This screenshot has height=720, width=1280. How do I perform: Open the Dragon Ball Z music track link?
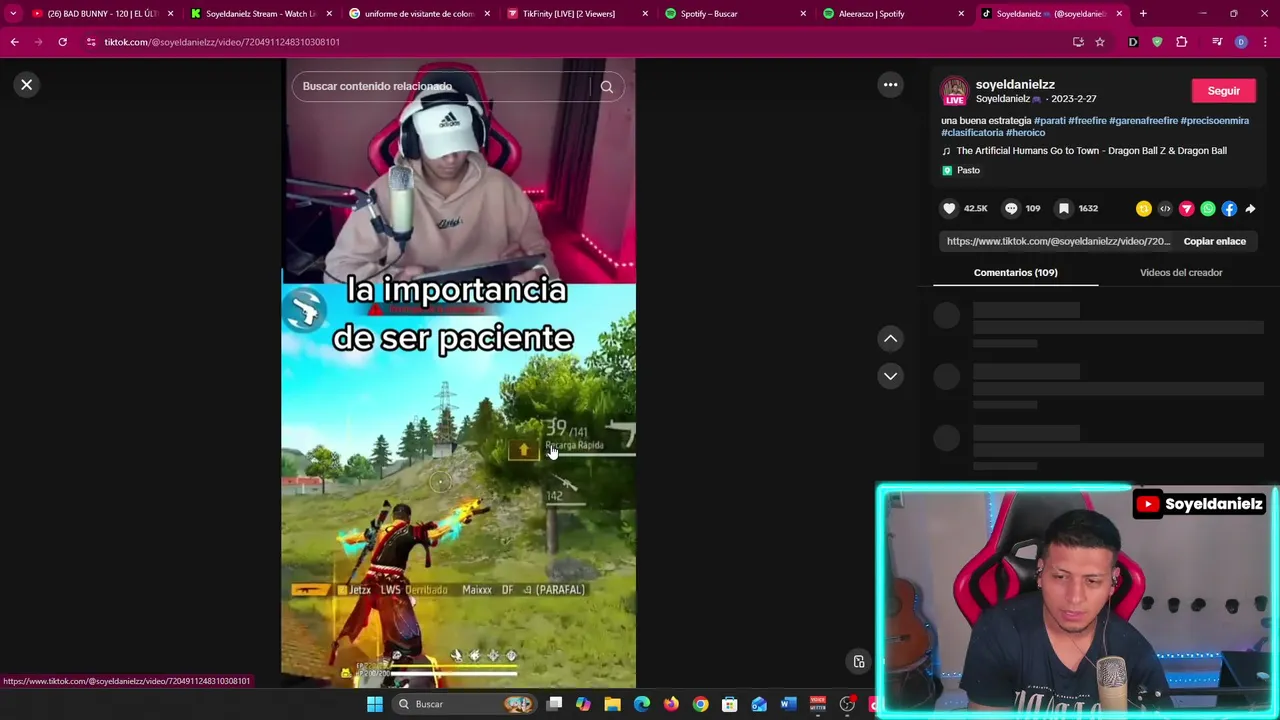coord(1091,151)
